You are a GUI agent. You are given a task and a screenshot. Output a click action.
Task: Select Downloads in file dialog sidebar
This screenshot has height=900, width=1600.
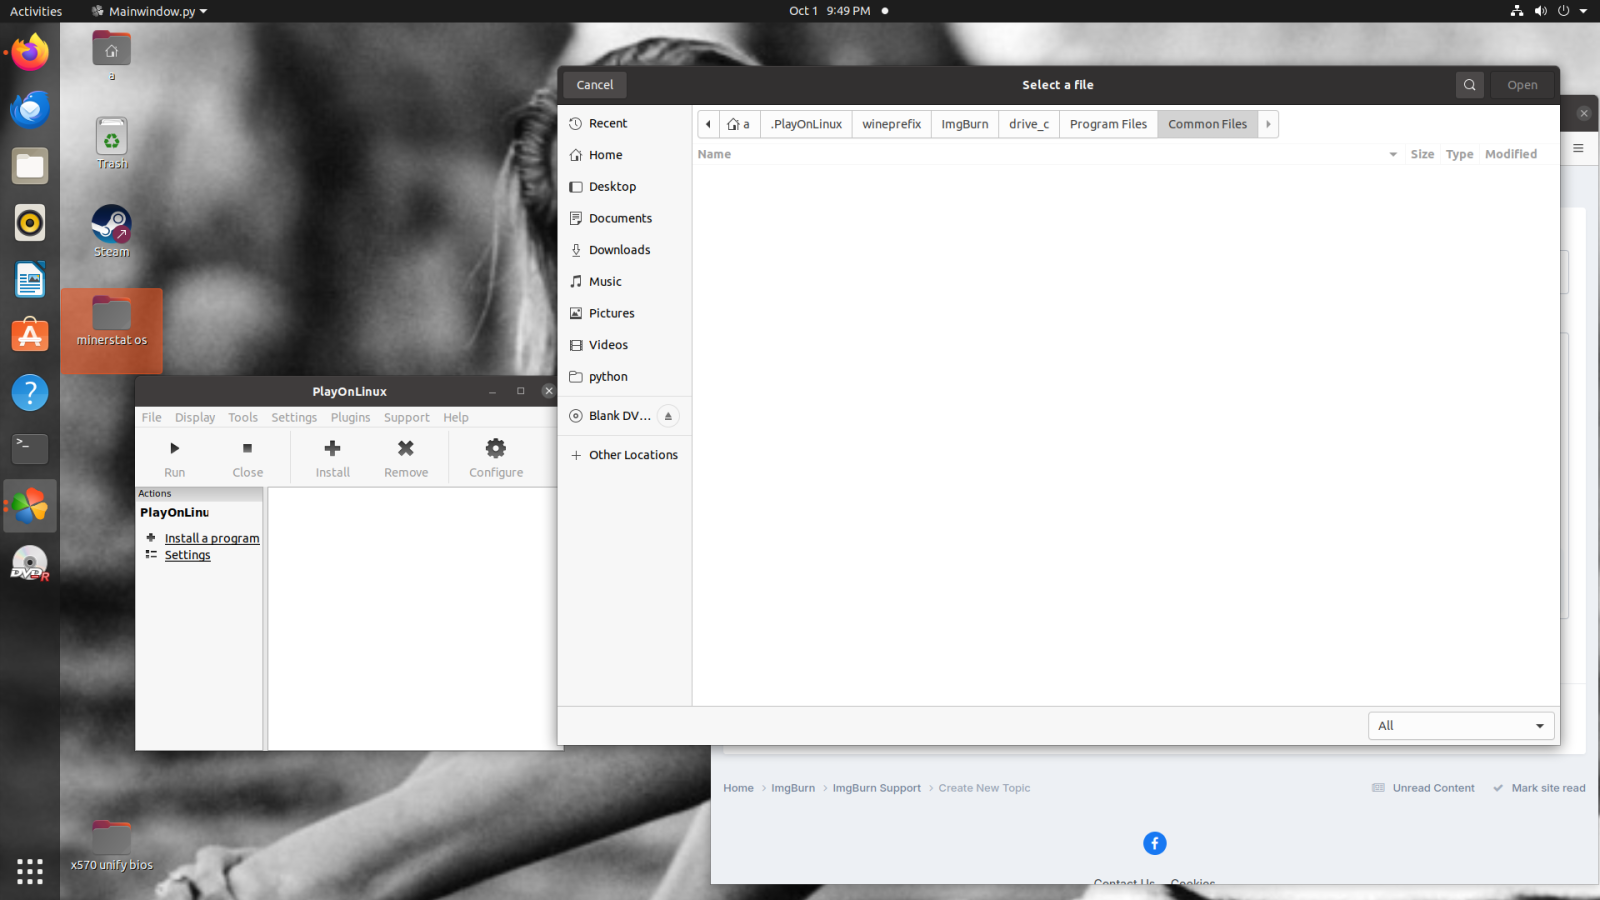coord(625,250)
